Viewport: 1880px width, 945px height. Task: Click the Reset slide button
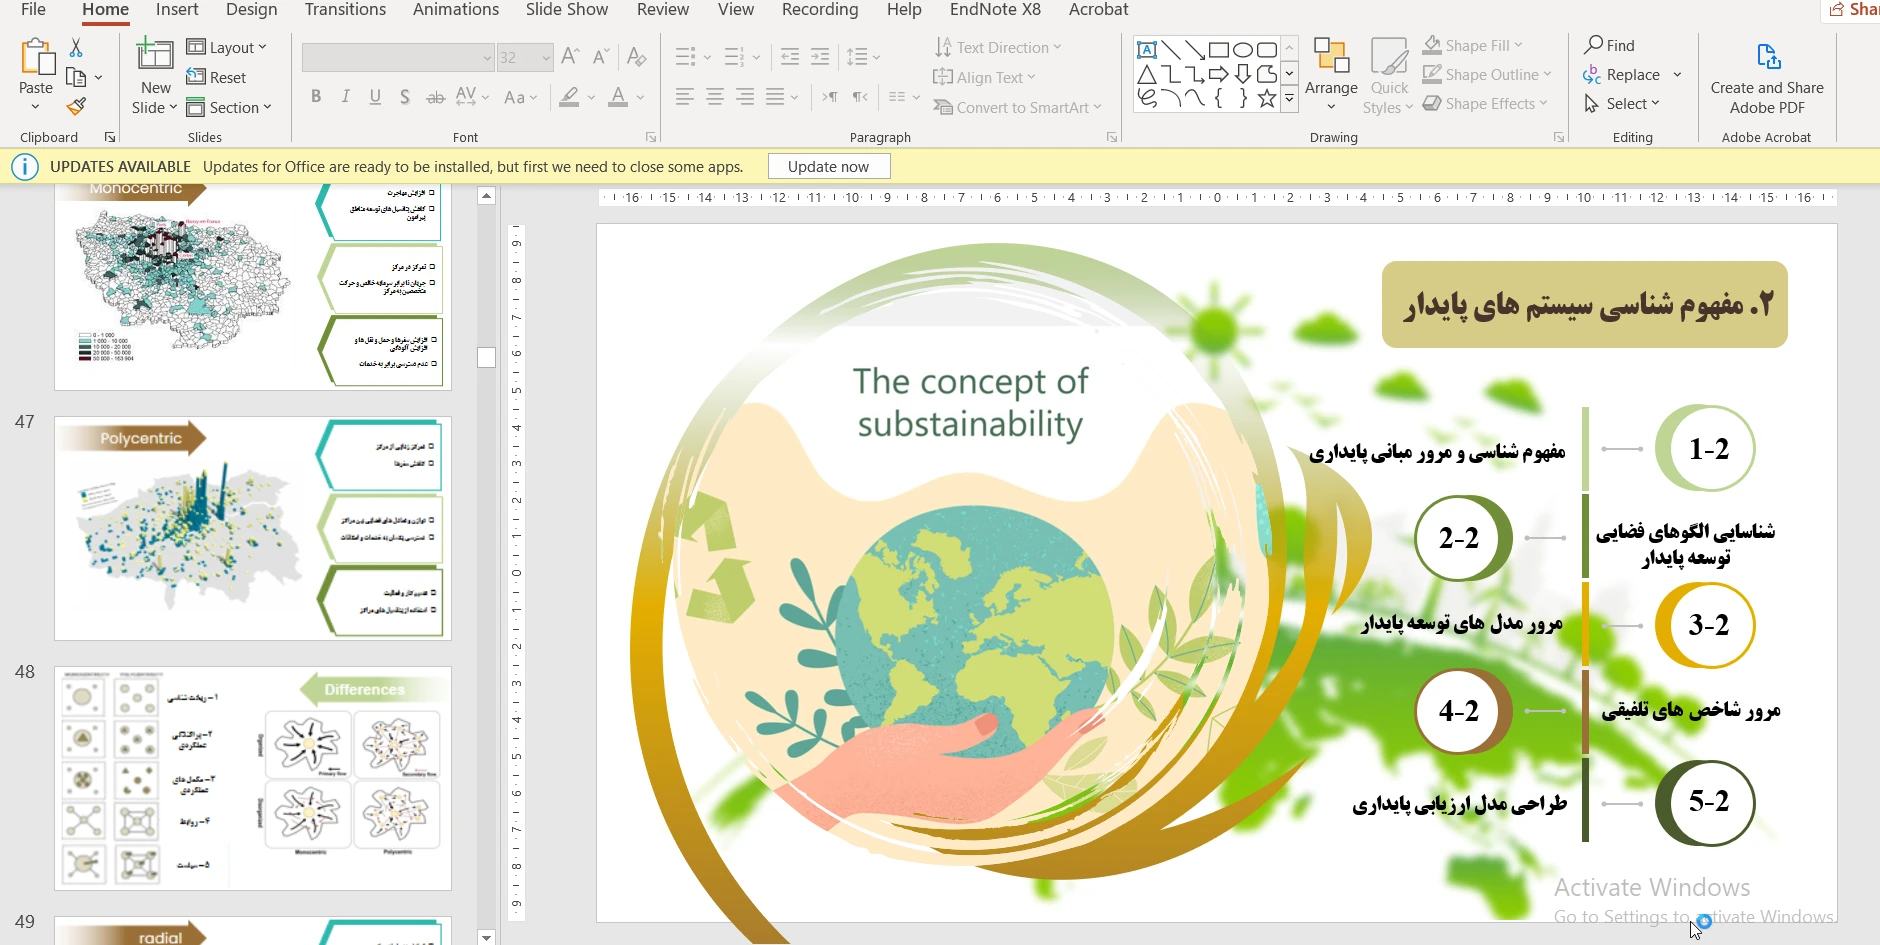point(217,77)
